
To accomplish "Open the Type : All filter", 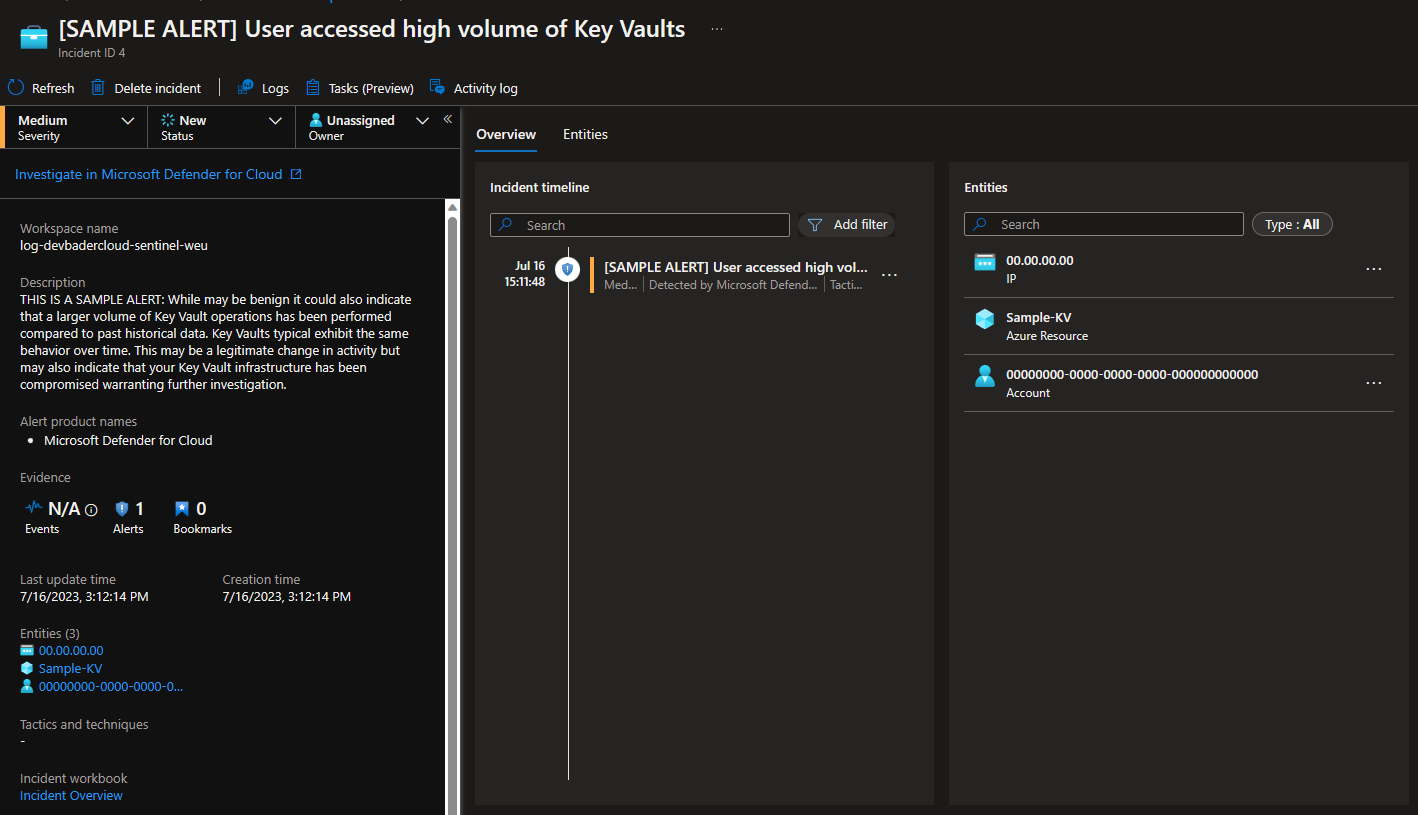I will click(x=1292, y=224).
